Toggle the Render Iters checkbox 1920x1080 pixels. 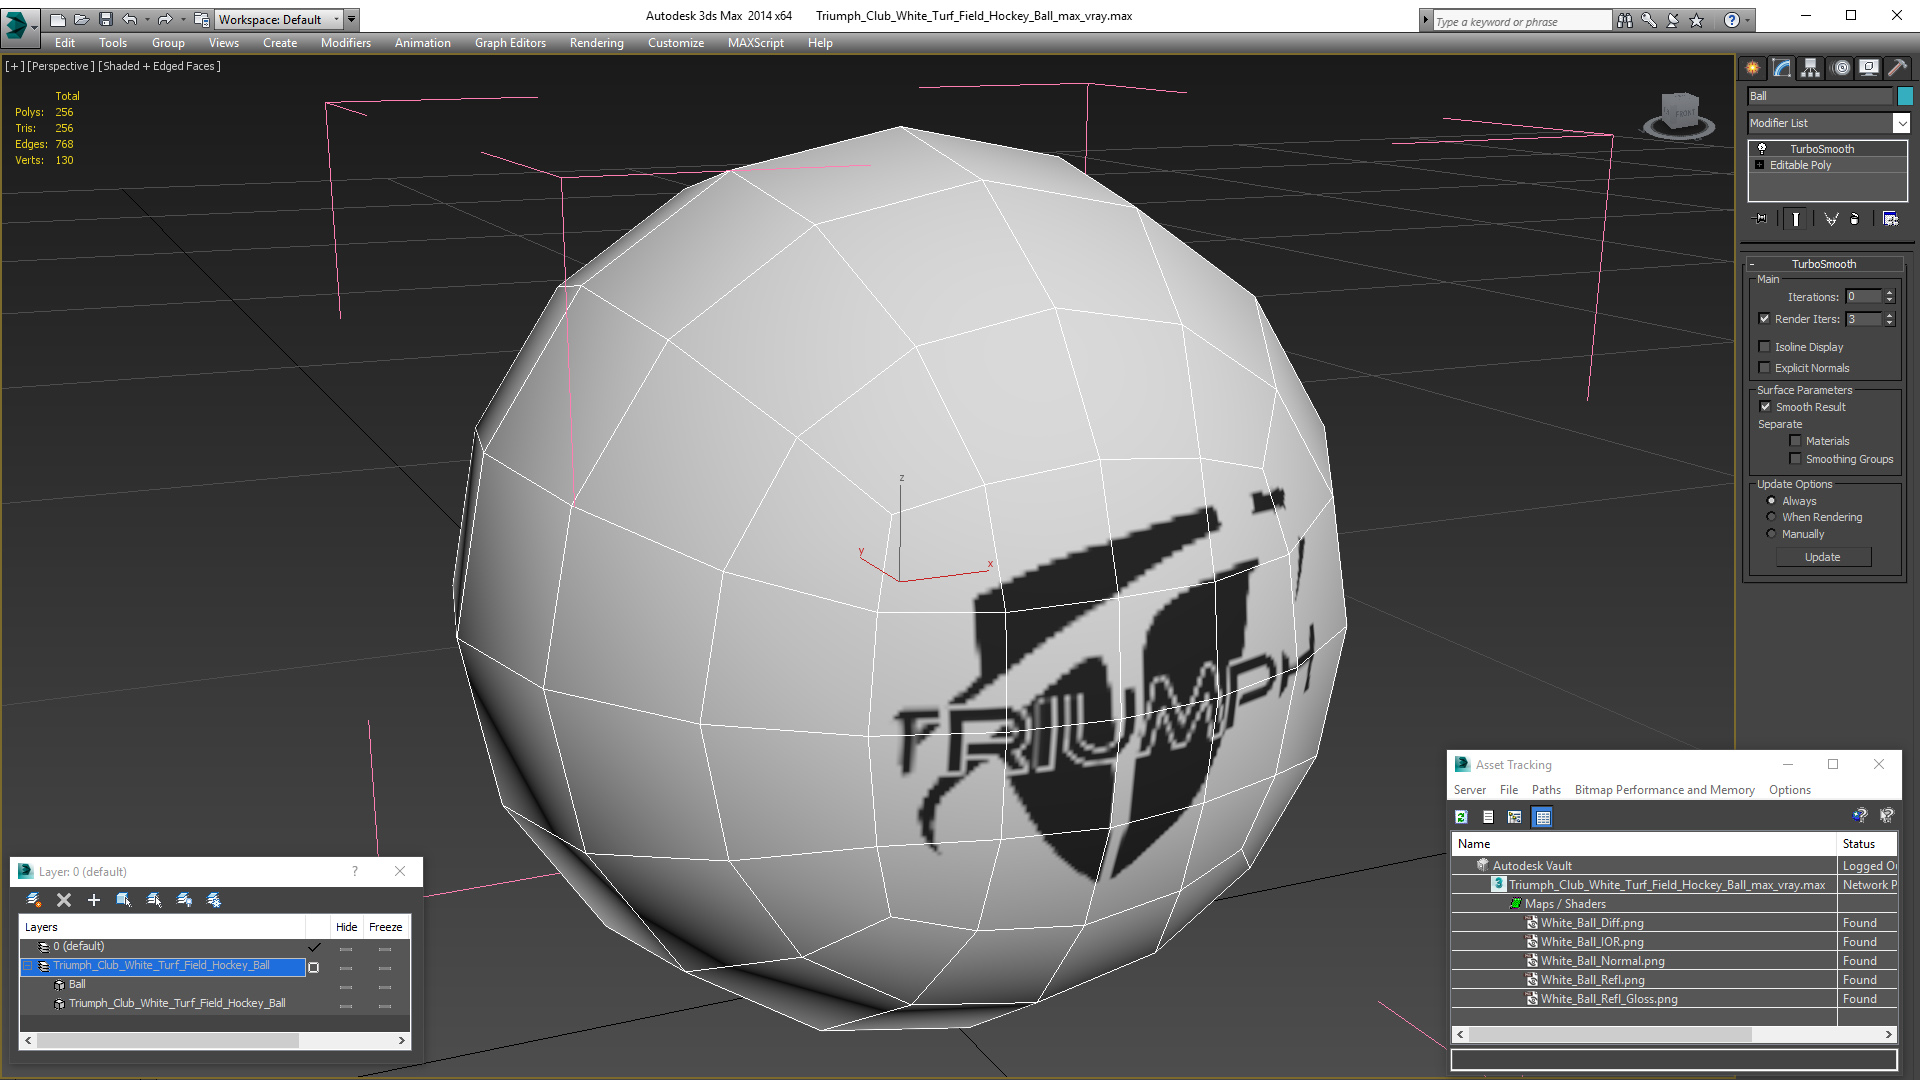pyautogui.click(x=1765, y=319)
